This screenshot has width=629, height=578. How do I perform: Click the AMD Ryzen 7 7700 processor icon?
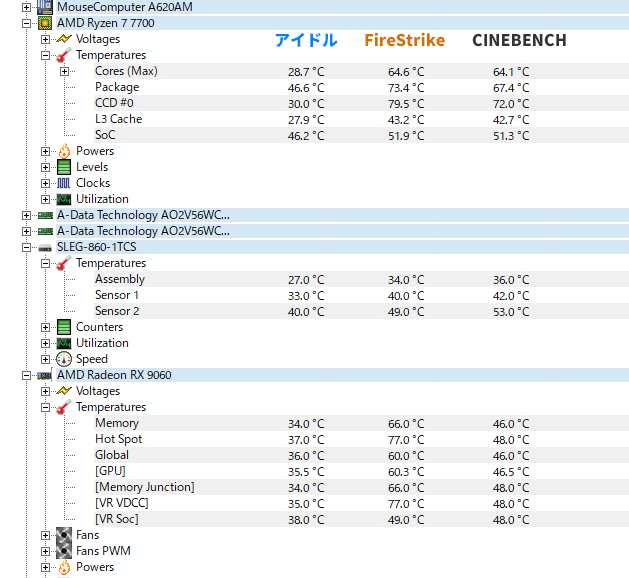tap(45, 23)
